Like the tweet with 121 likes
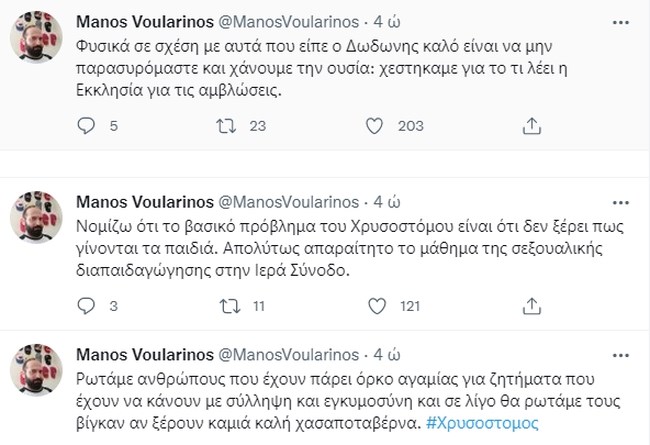Screen dimensions: 650x445 pyautogui.click(x=374, y=305)
